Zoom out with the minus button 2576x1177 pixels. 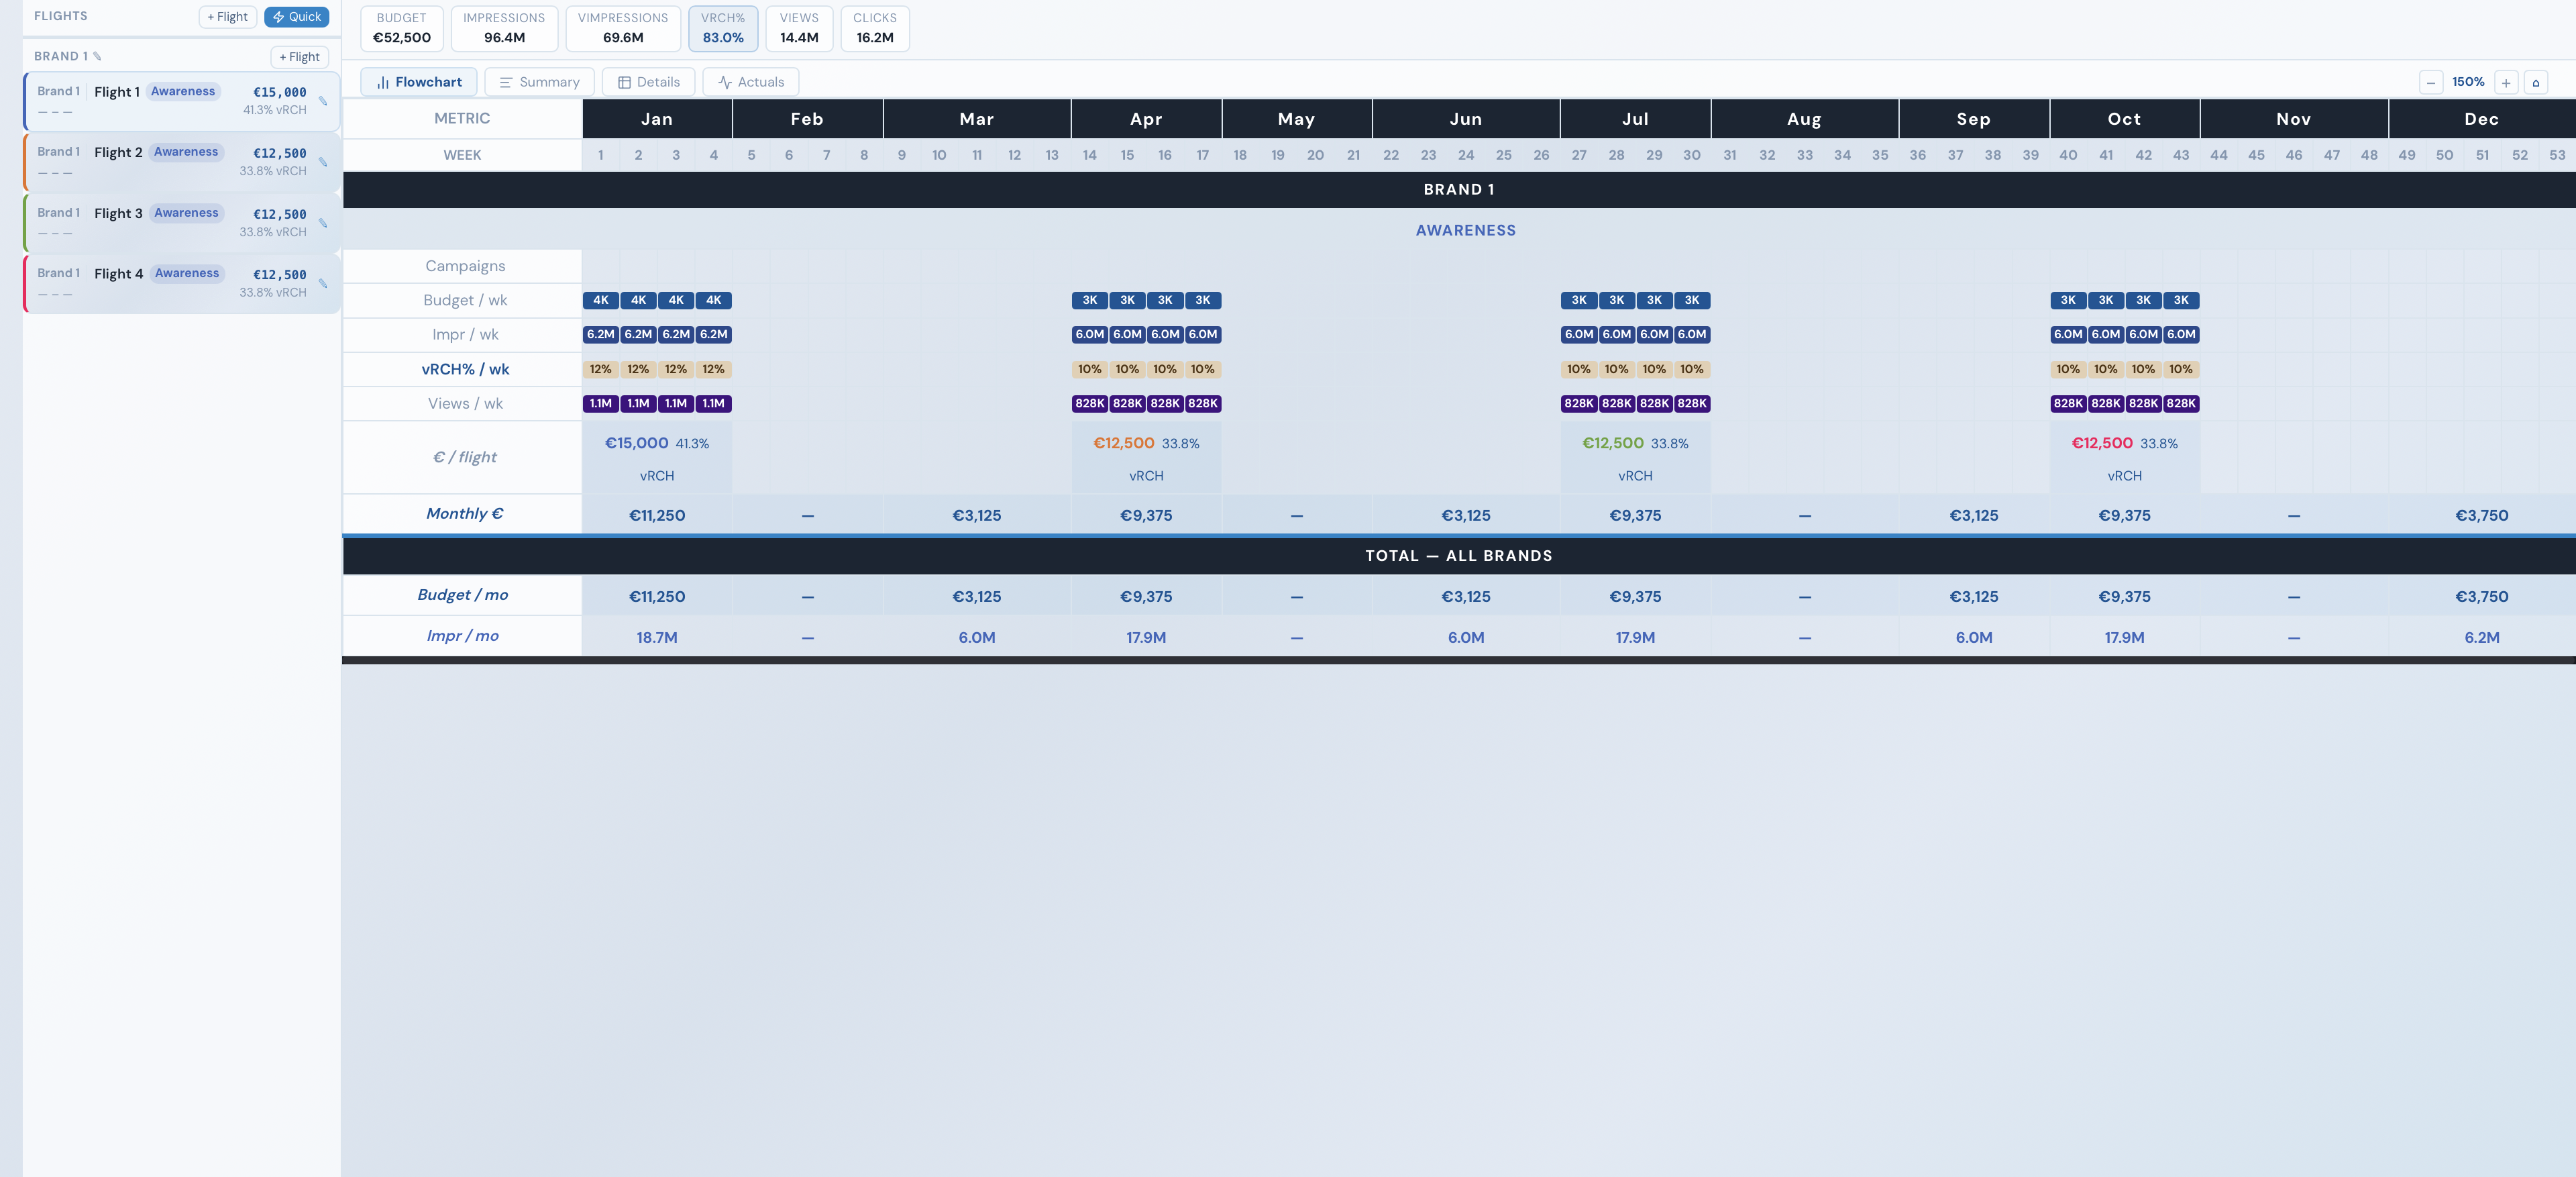pos(2431,82)
